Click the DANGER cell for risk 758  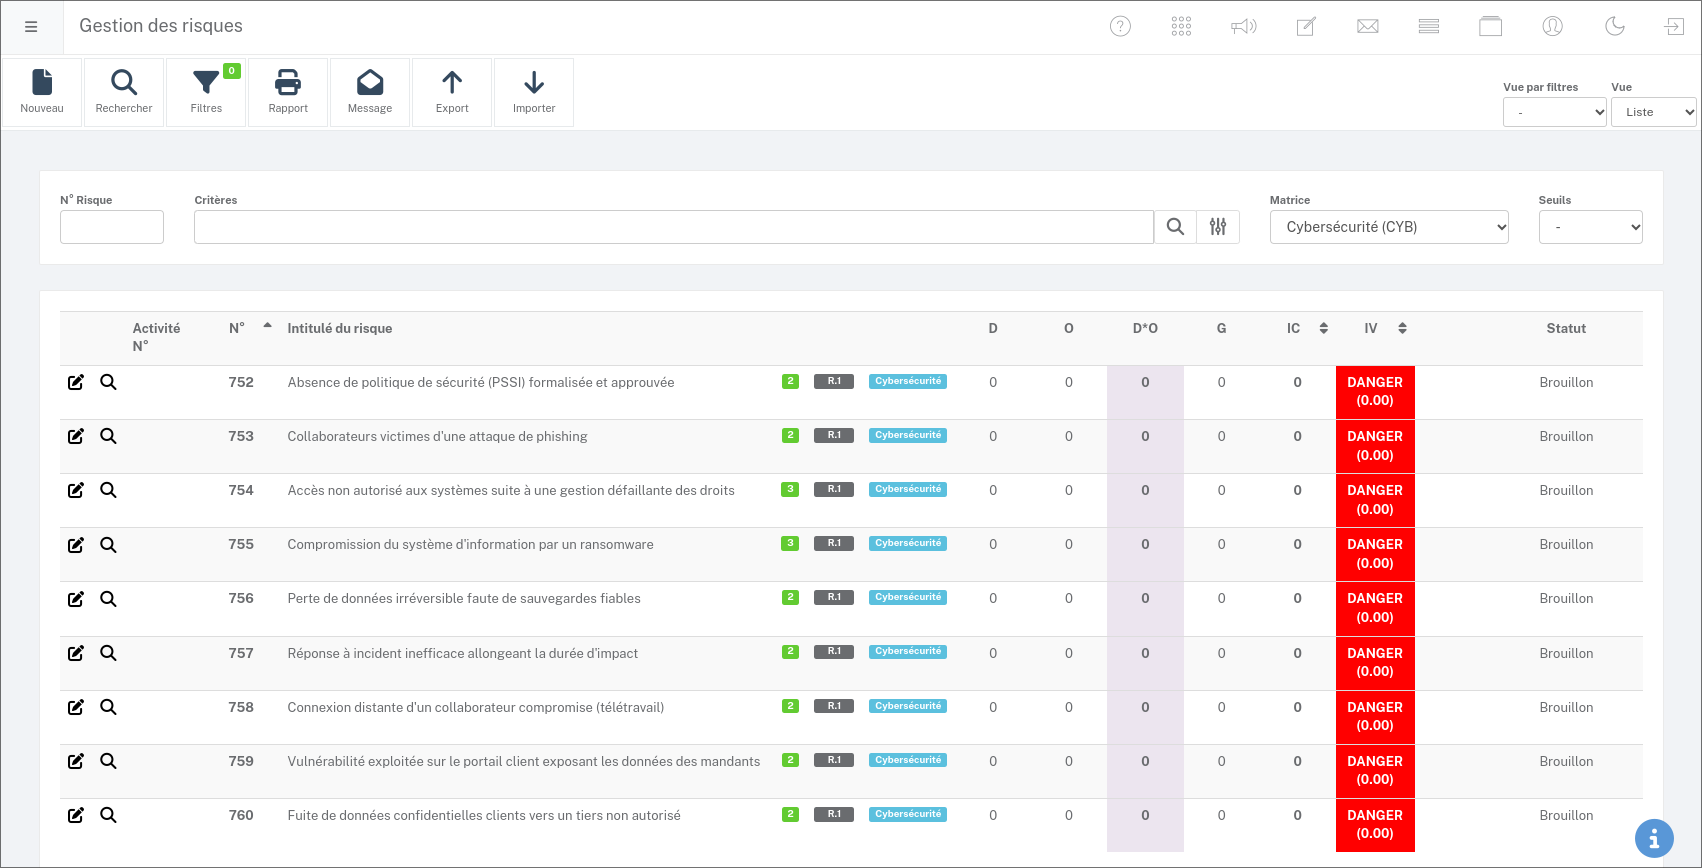[1375, 716]
